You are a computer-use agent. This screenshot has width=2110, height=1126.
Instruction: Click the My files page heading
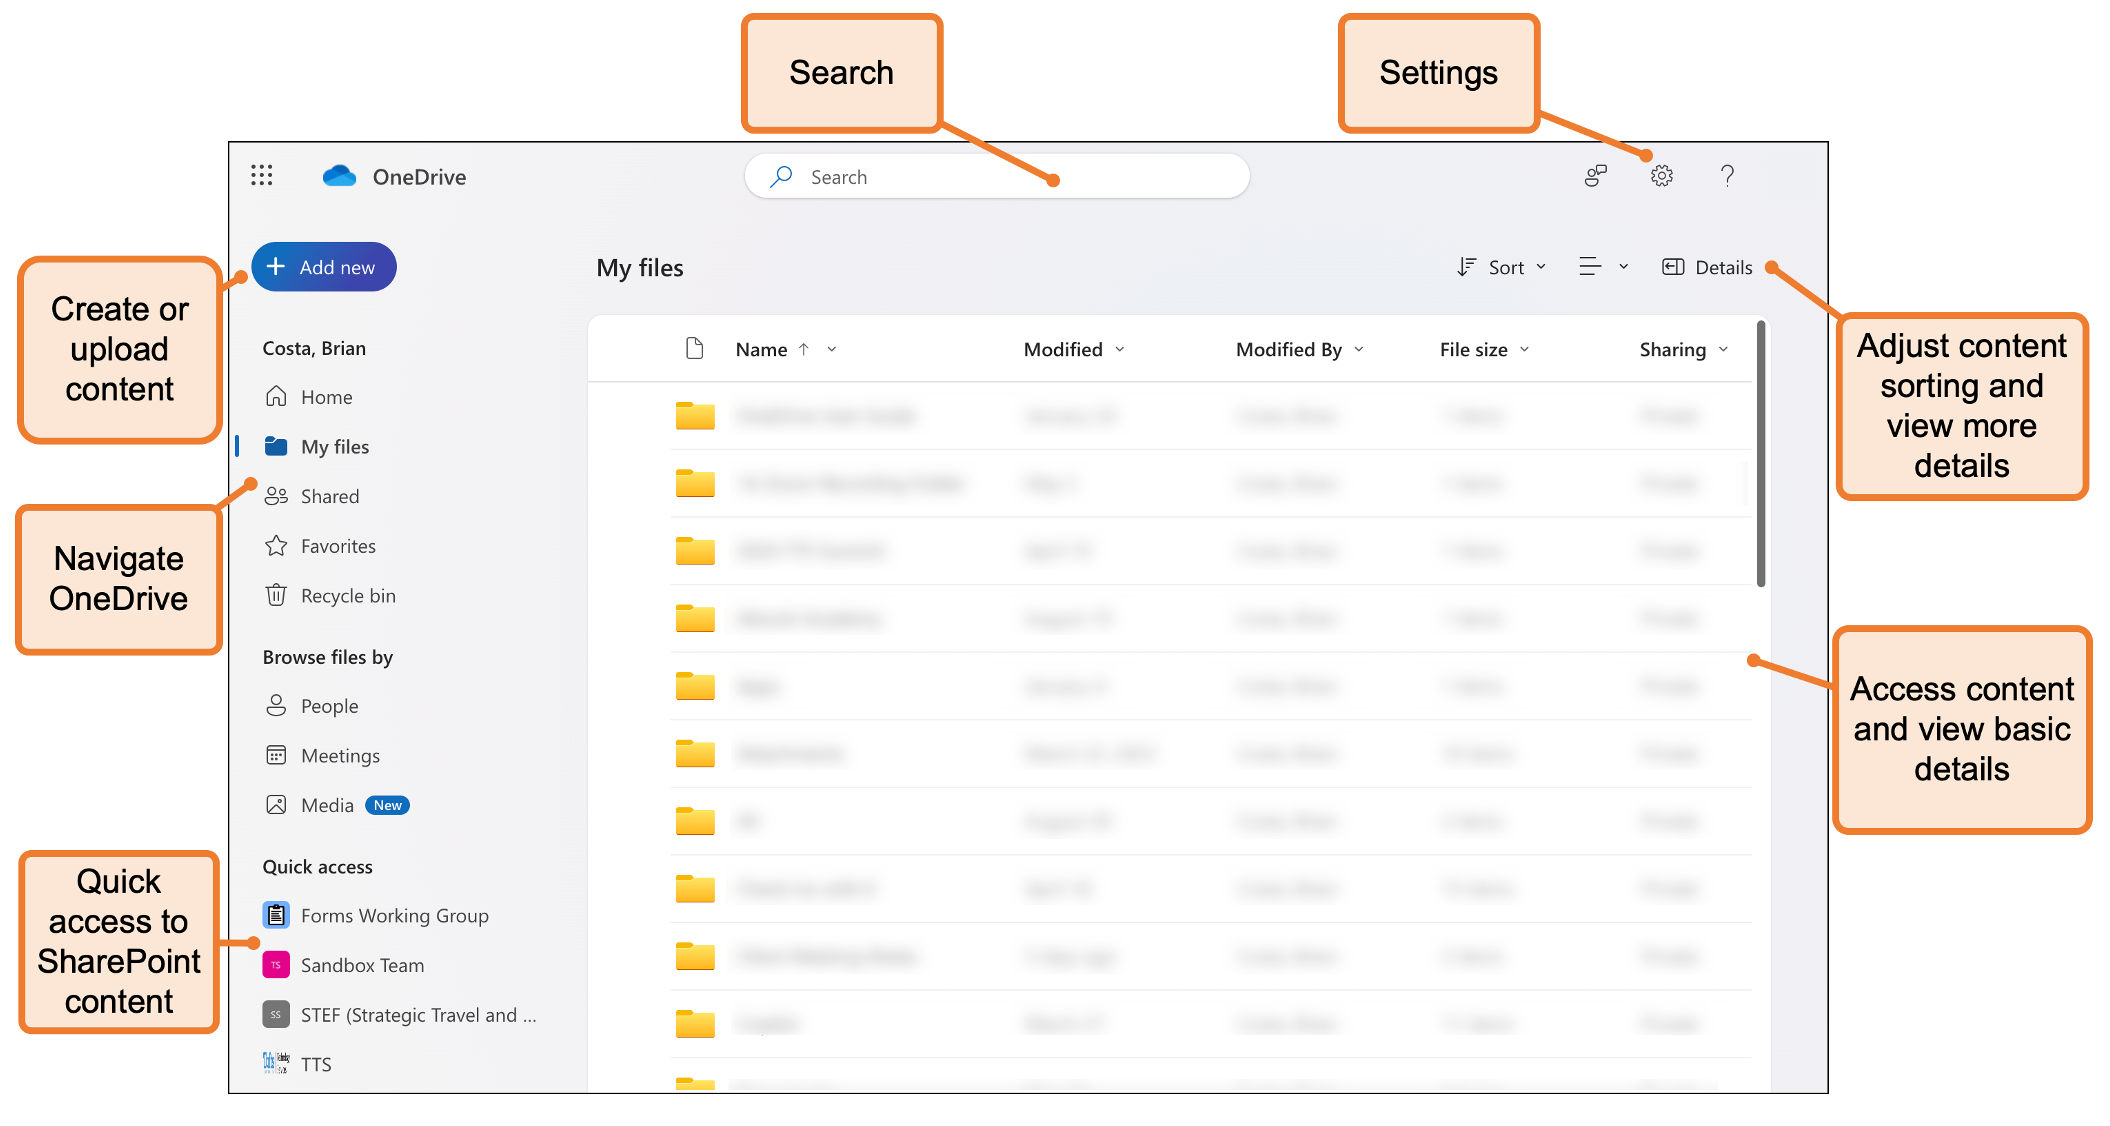tap(640, 267)
